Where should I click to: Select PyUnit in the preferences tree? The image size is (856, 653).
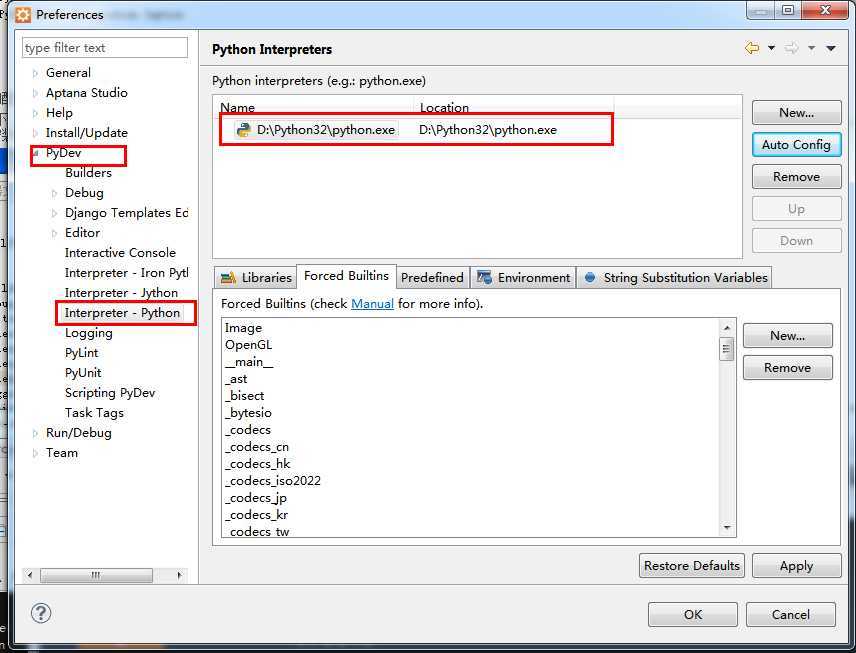83,373
